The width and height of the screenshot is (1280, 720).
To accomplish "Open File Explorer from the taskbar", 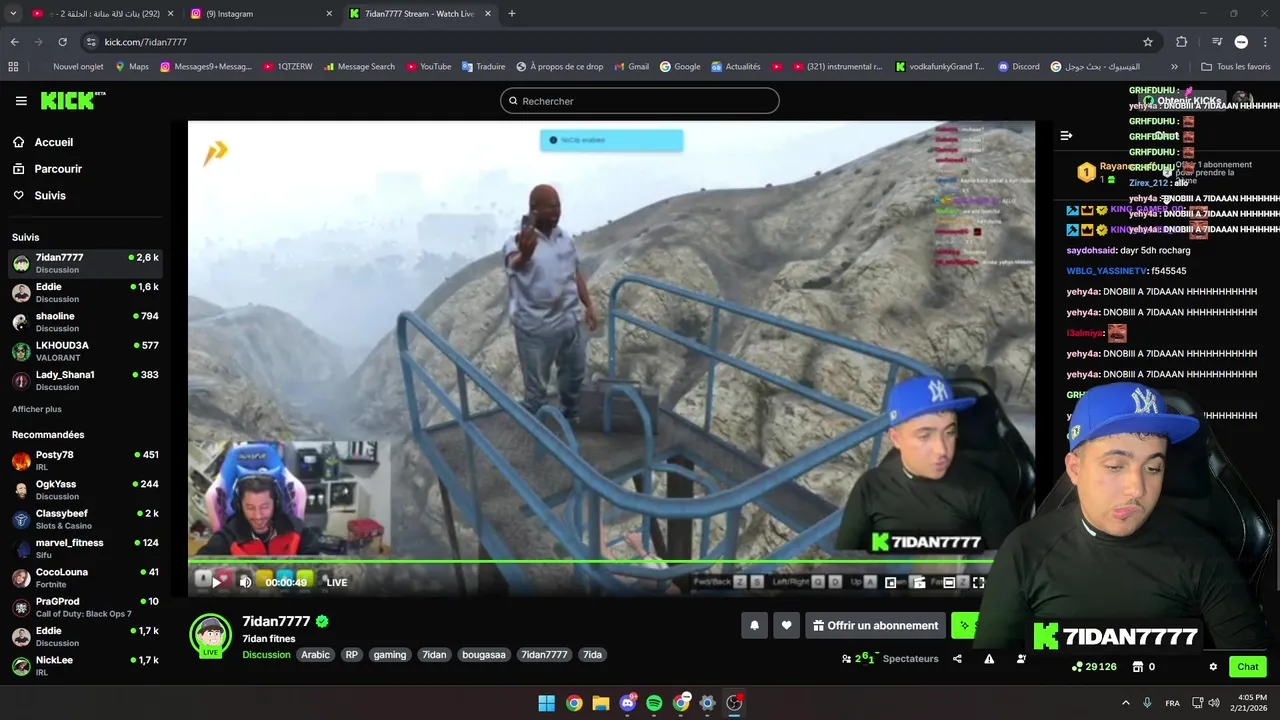I will click(600, 703).
